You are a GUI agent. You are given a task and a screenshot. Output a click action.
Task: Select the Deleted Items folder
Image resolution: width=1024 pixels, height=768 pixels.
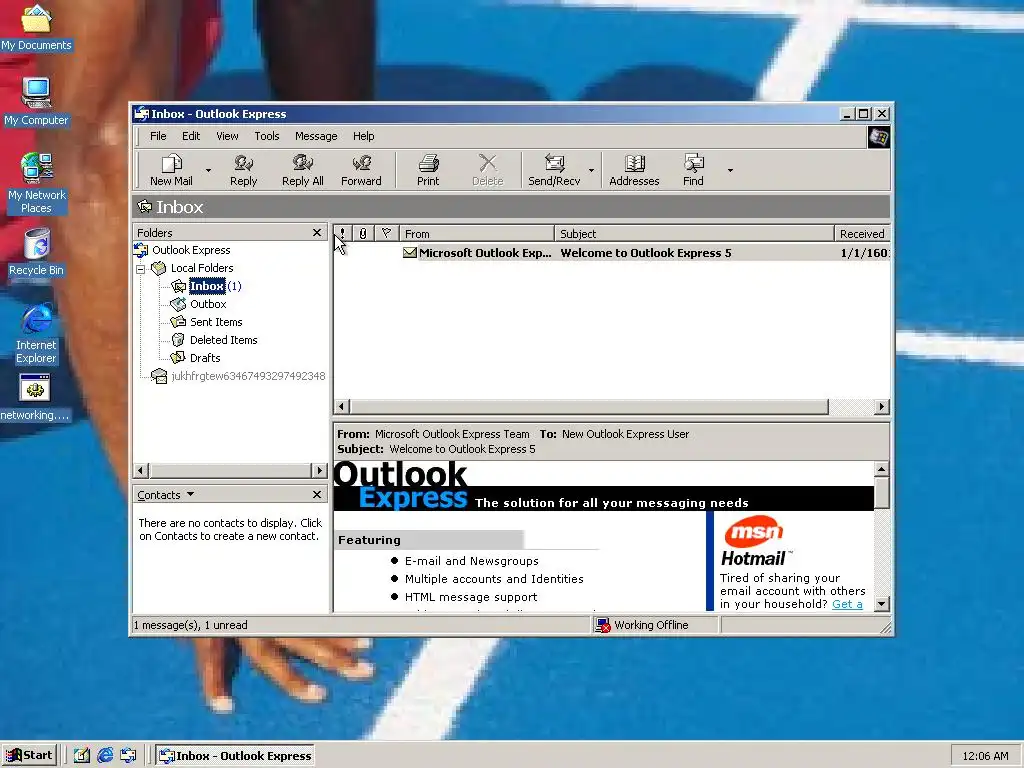(x=223, y=340)
